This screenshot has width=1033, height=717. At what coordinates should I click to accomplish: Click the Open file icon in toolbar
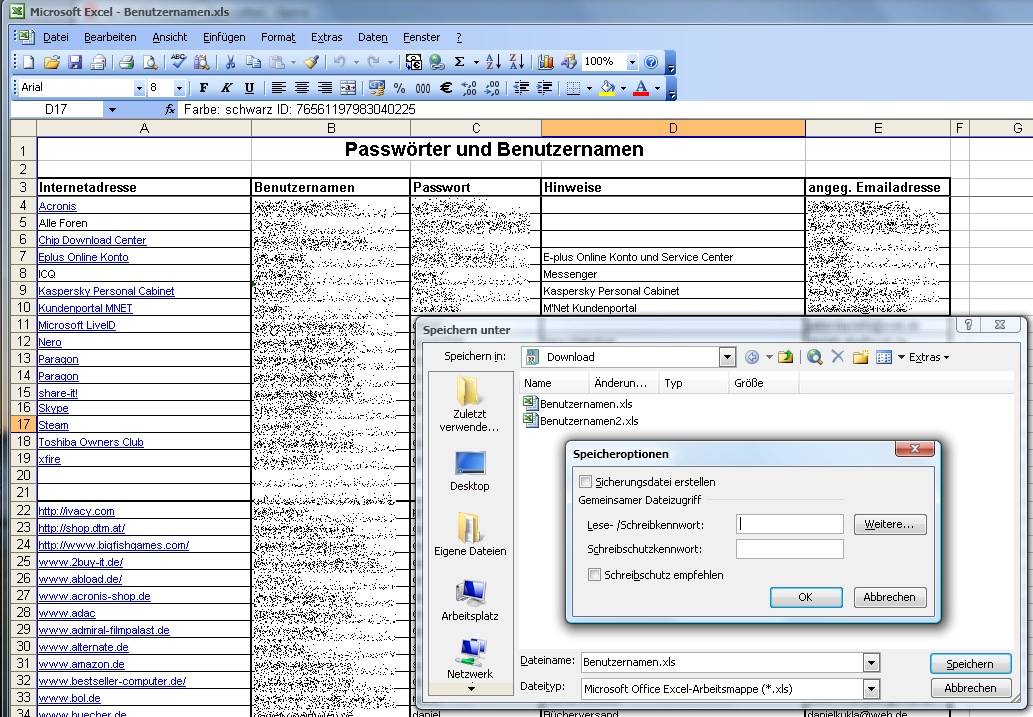tap(52, 63)
